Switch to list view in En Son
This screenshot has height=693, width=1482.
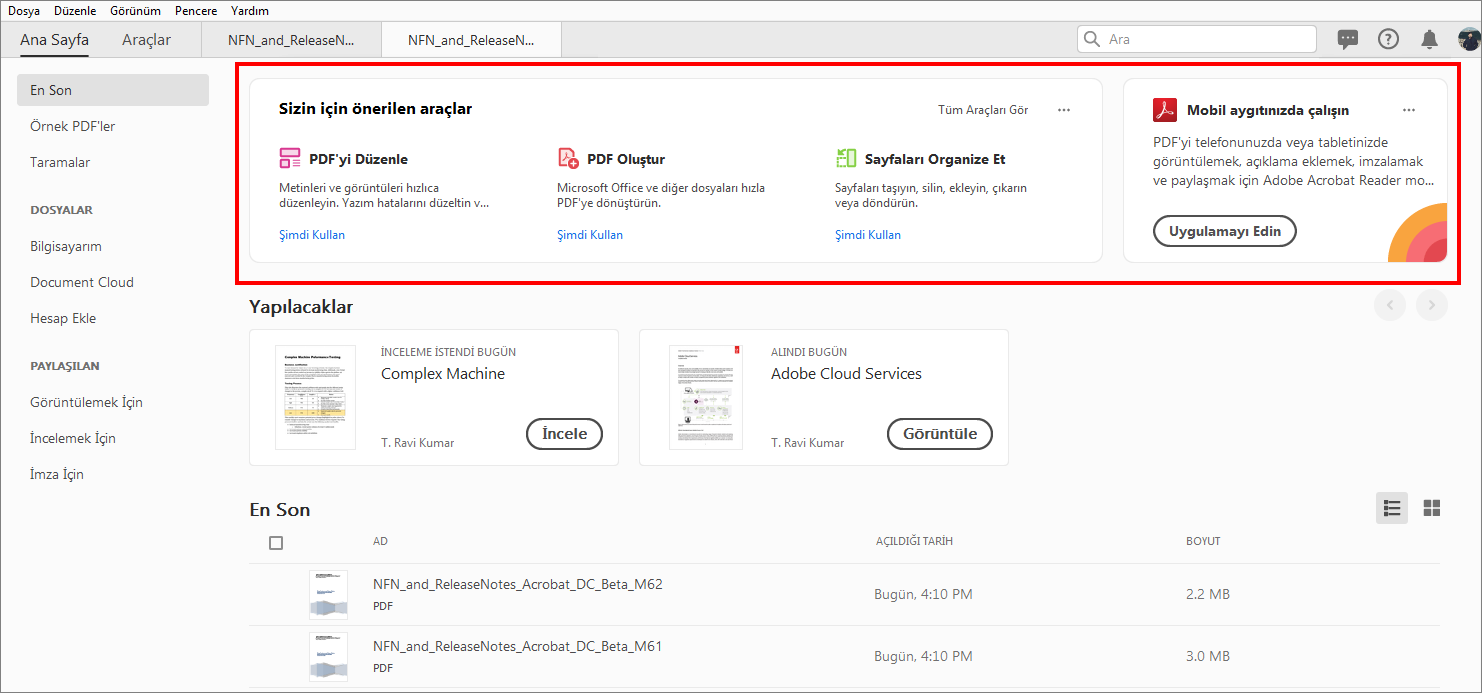tap(1392, 508)
